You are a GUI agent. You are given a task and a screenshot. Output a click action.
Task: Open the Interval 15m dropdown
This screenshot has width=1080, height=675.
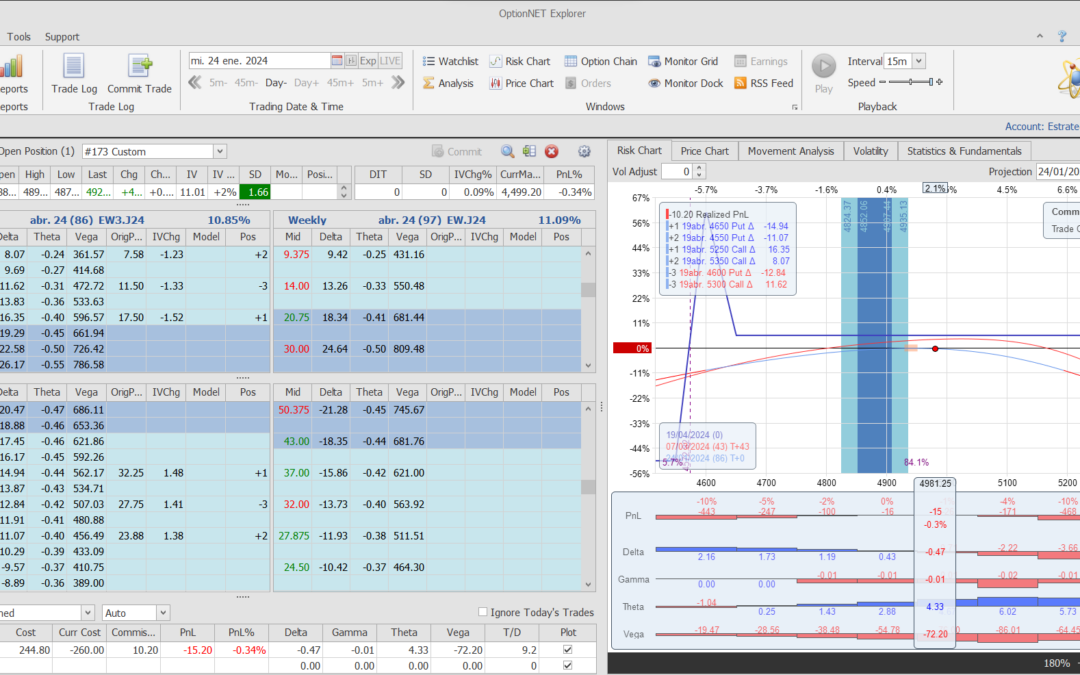pos(918,61)
